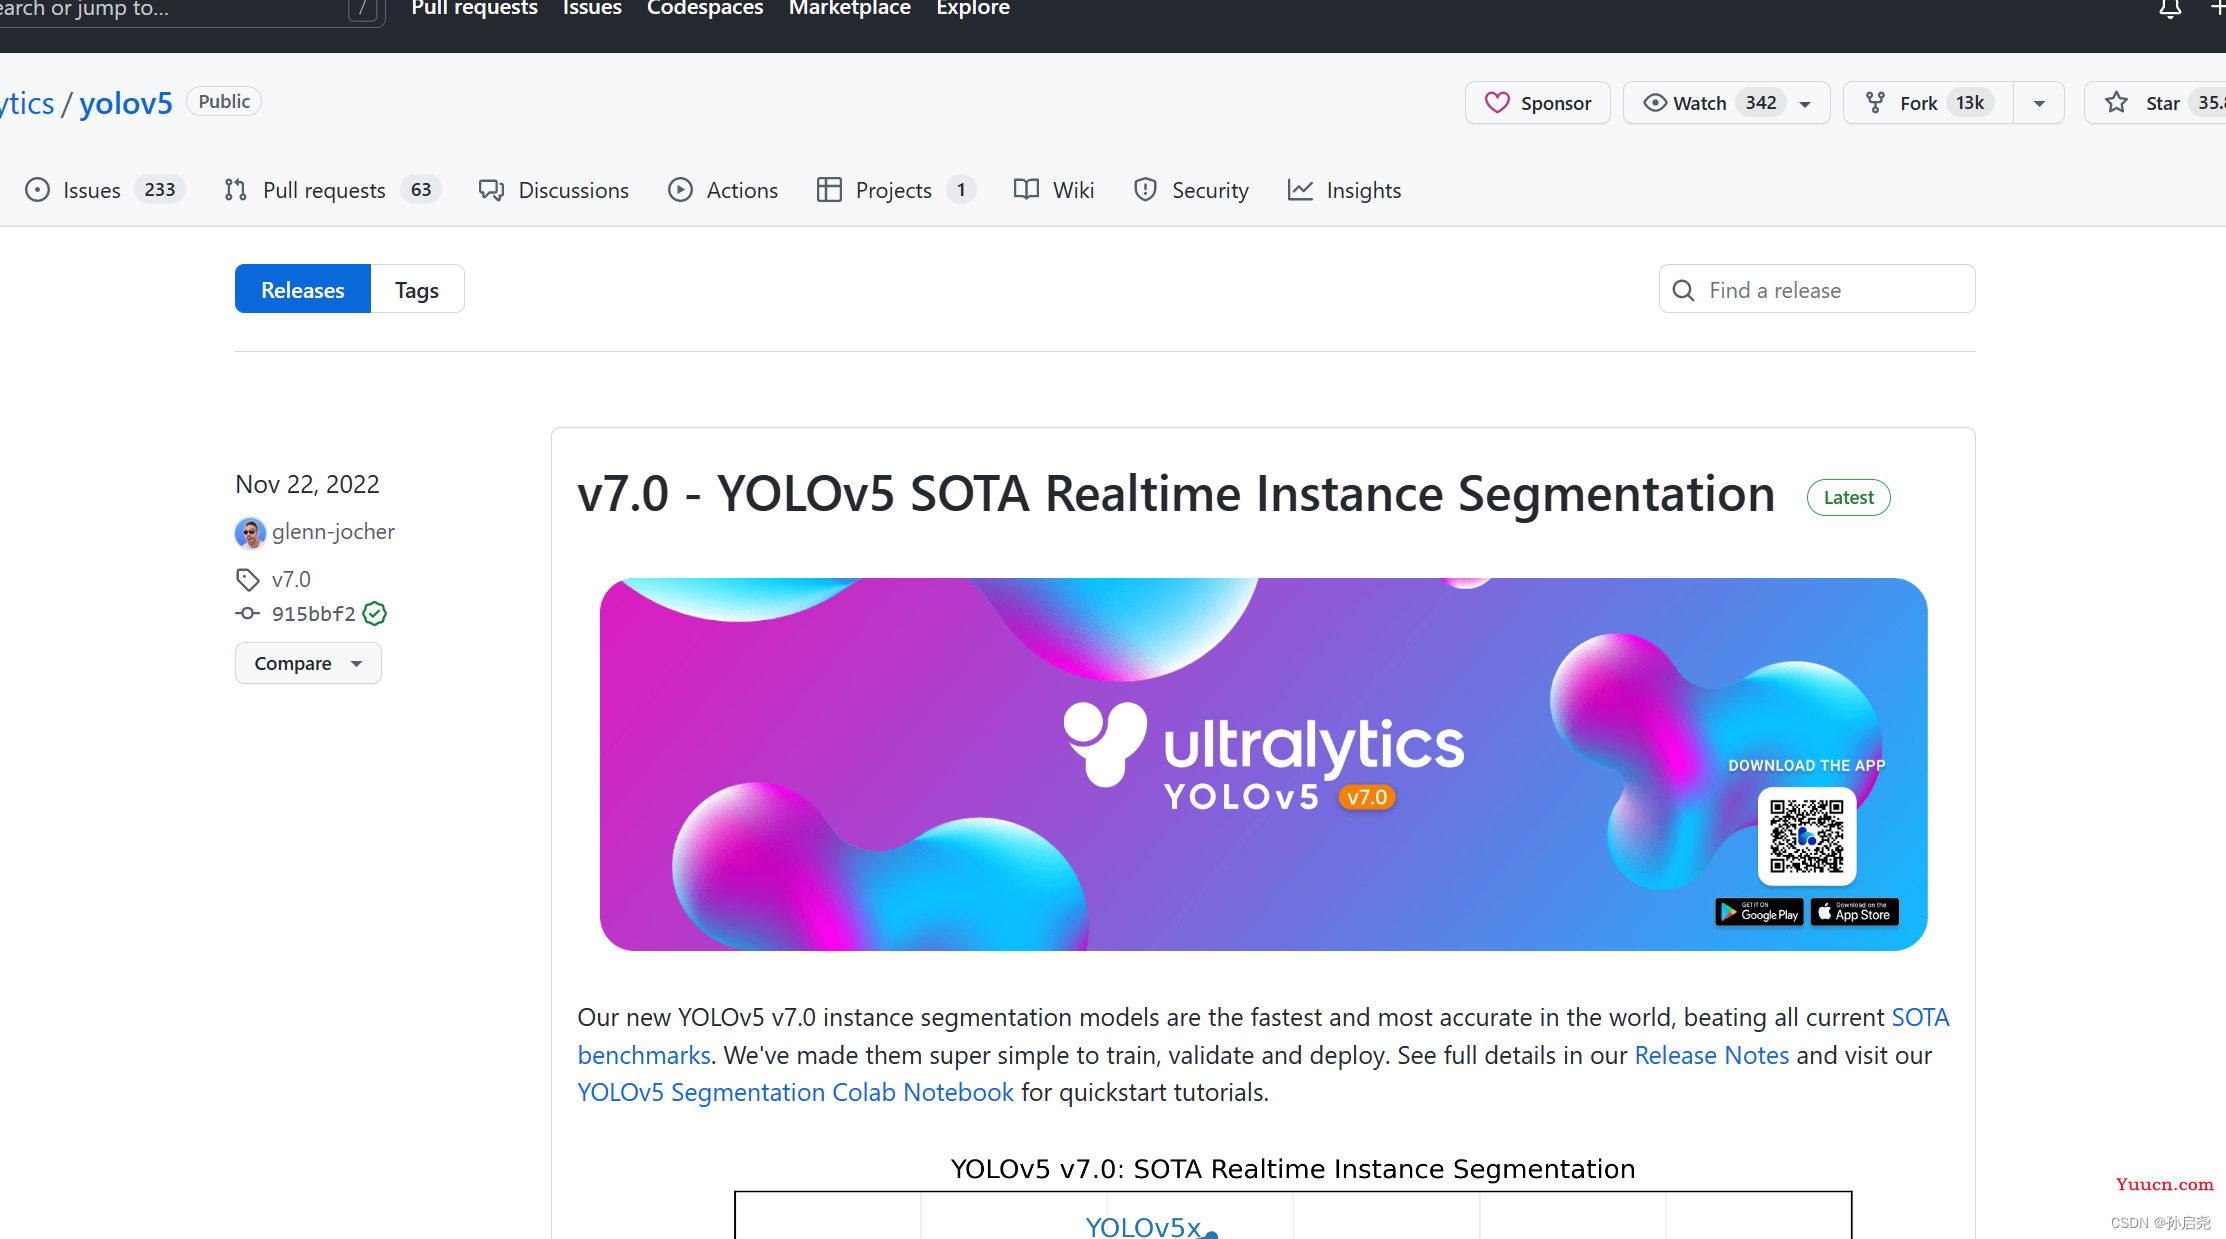Open YOLOv5 Segmentation Colab Notebook link
Viewport: 2226px width, 1239px height.
pos(795,1092)
